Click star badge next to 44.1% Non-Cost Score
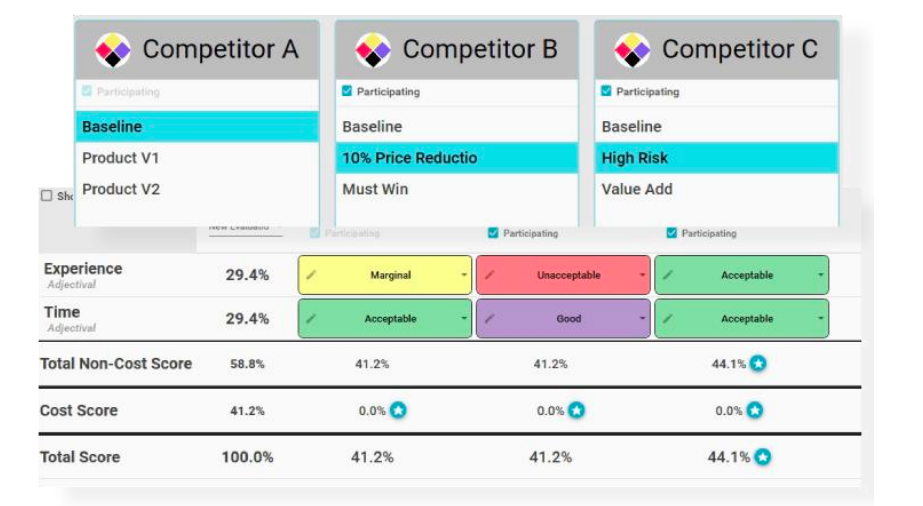This screenshot has width=923, height=506. click(758, 364)
